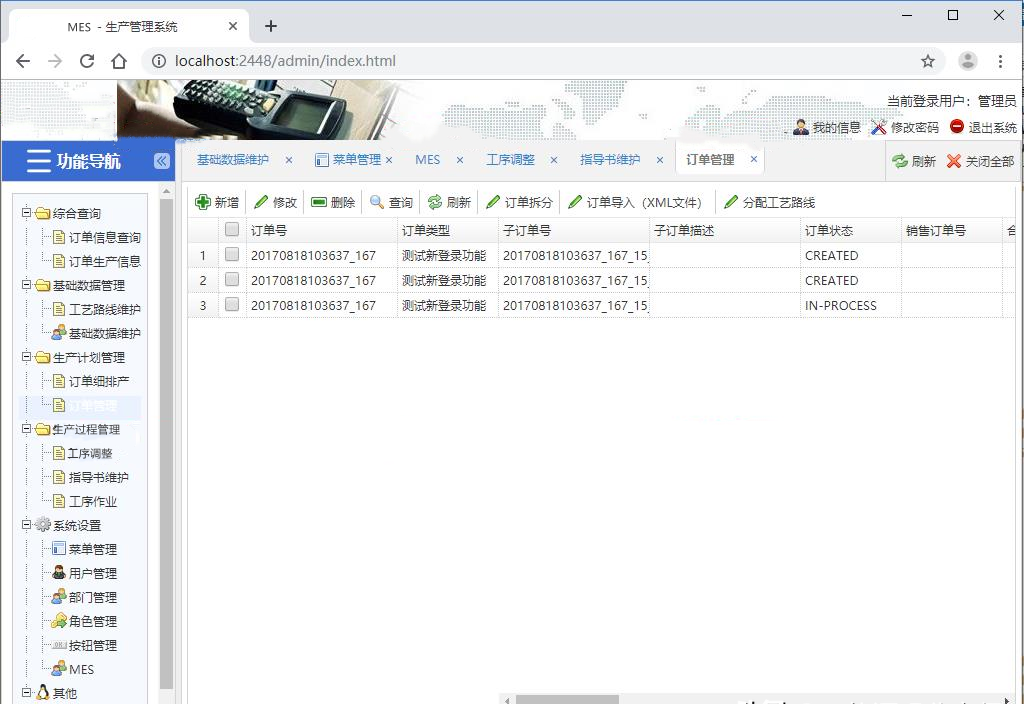
Task: Collapse the 功能导航 sidebar with double-arrow
Action: (x=162, y=161)
